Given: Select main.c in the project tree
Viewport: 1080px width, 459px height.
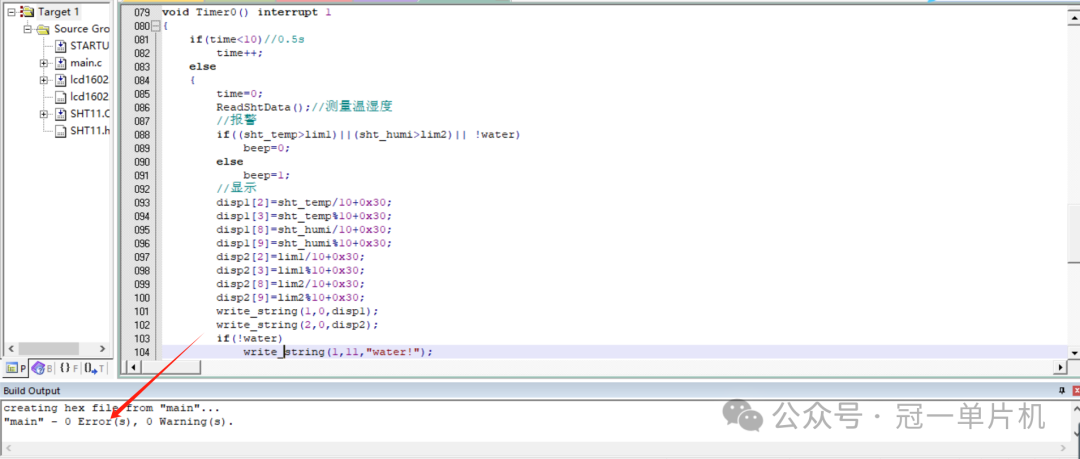Looking at the screenshot, I should [85, 63].
